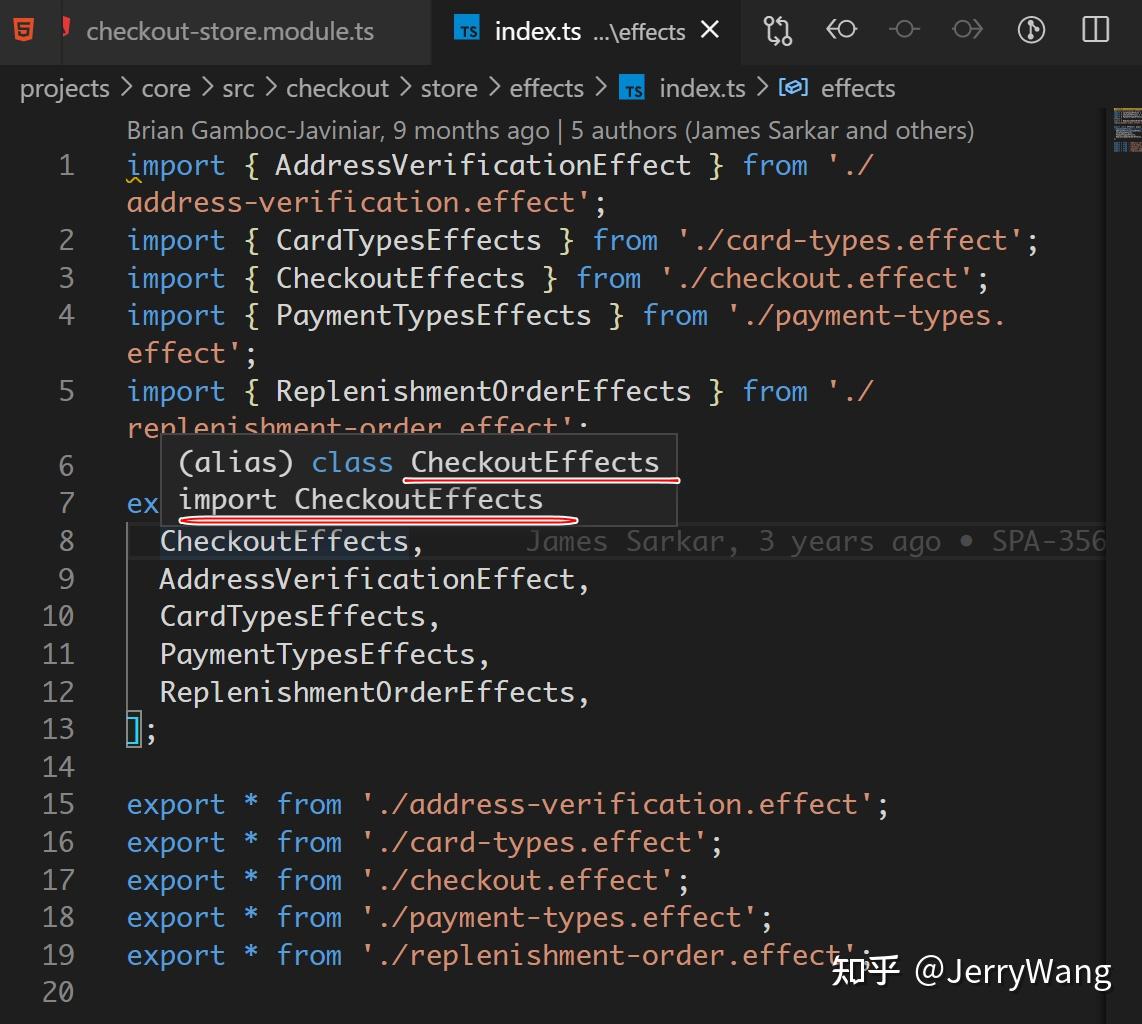Screen dimensions: 1142x1024
Task: Open the store breadcrumb dropdown
Action: tap(449, 89)
